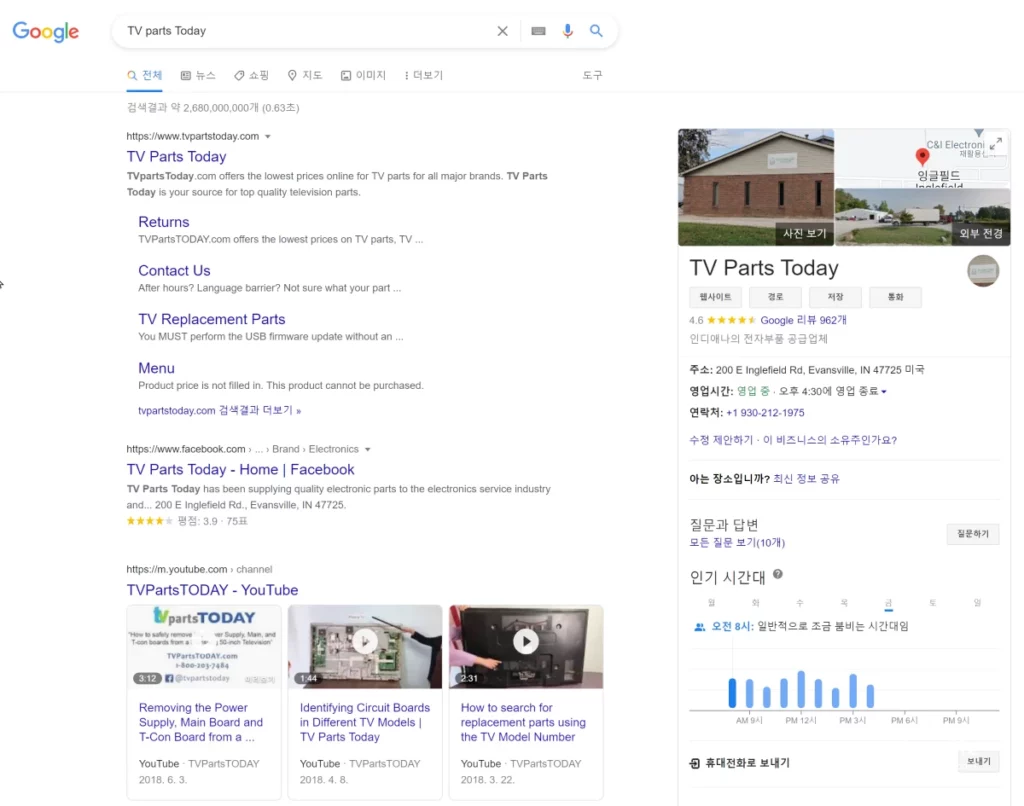The image size is (1024, 806).
Task: Select the 월 (Monday) tab in popular times
Action: (711, 603)
